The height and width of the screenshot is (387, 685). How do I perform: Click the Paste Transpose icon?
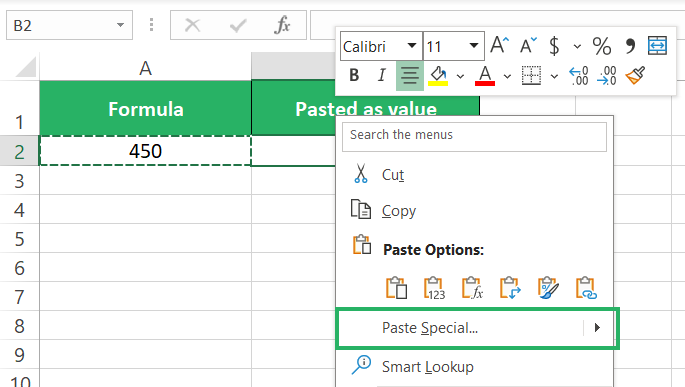pyautogui.click(x=510, y=288)
